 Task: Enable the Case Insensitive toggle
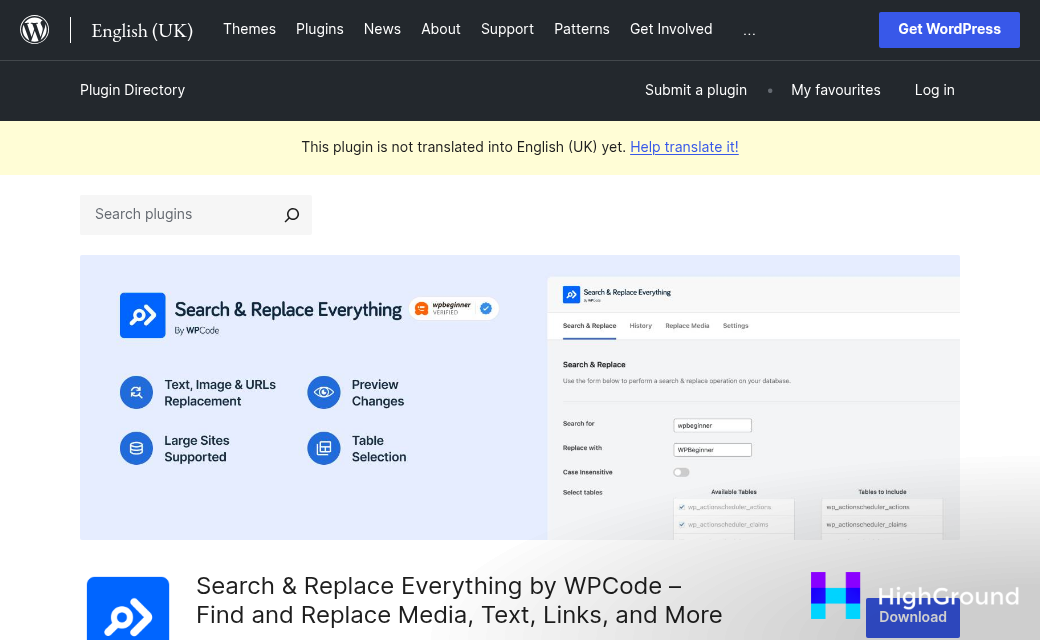pos(681,471)
